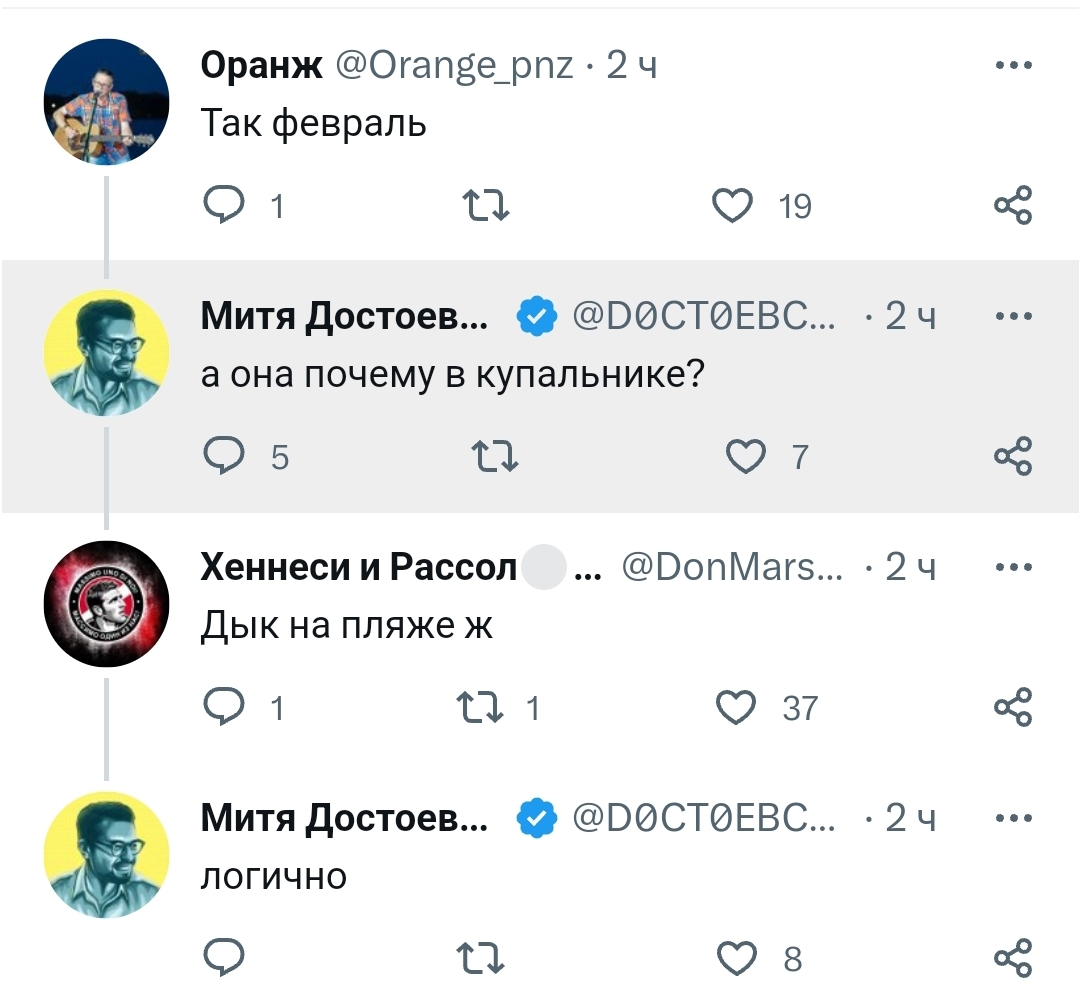Open more options on the swimsuit question tweet
This screenshot has width=1080, height=1005.
[1013, 317]
